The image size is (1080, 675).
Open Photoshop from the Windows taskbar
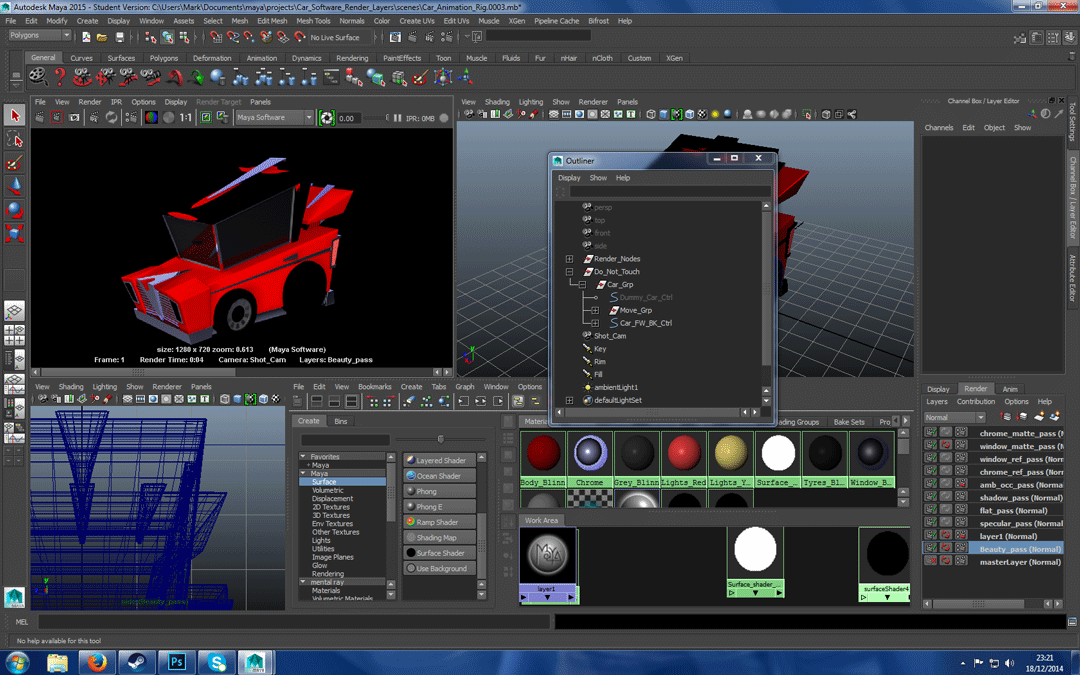click(x=176, y=661)
